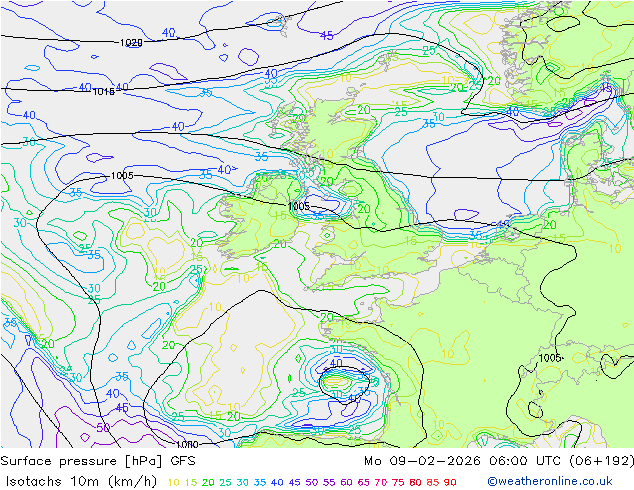This screenshot has width=634, height=490.
Task: Click the 65 value in the isotach legend
Action: pyautogui.click(x=363, y=482)
